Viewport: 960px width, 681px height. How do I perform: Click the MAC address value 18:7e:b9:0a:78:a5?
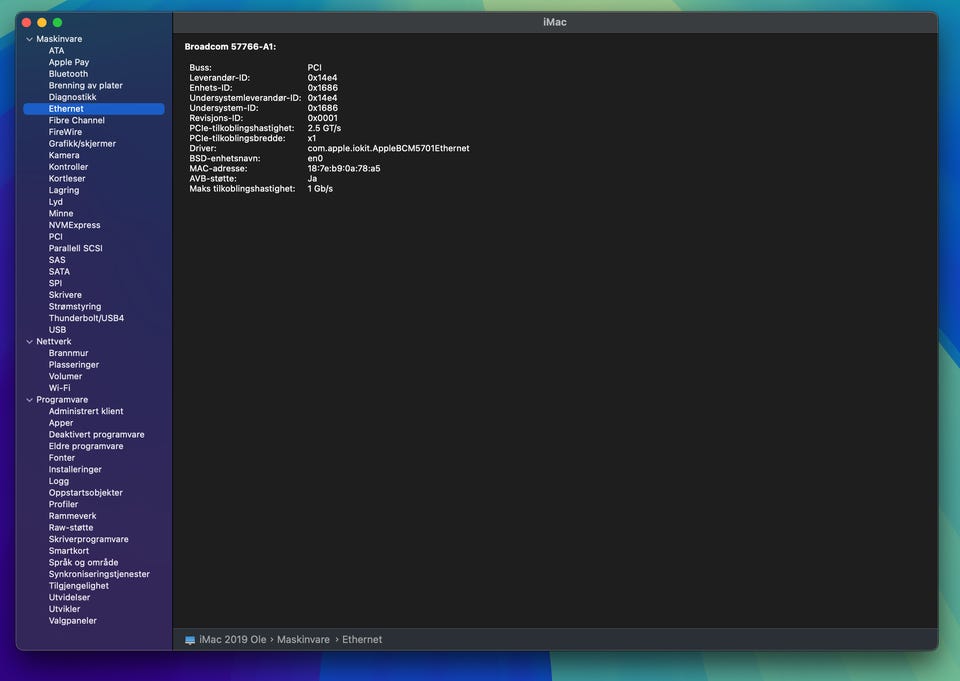pyautogui.click(x=343, y=168)
